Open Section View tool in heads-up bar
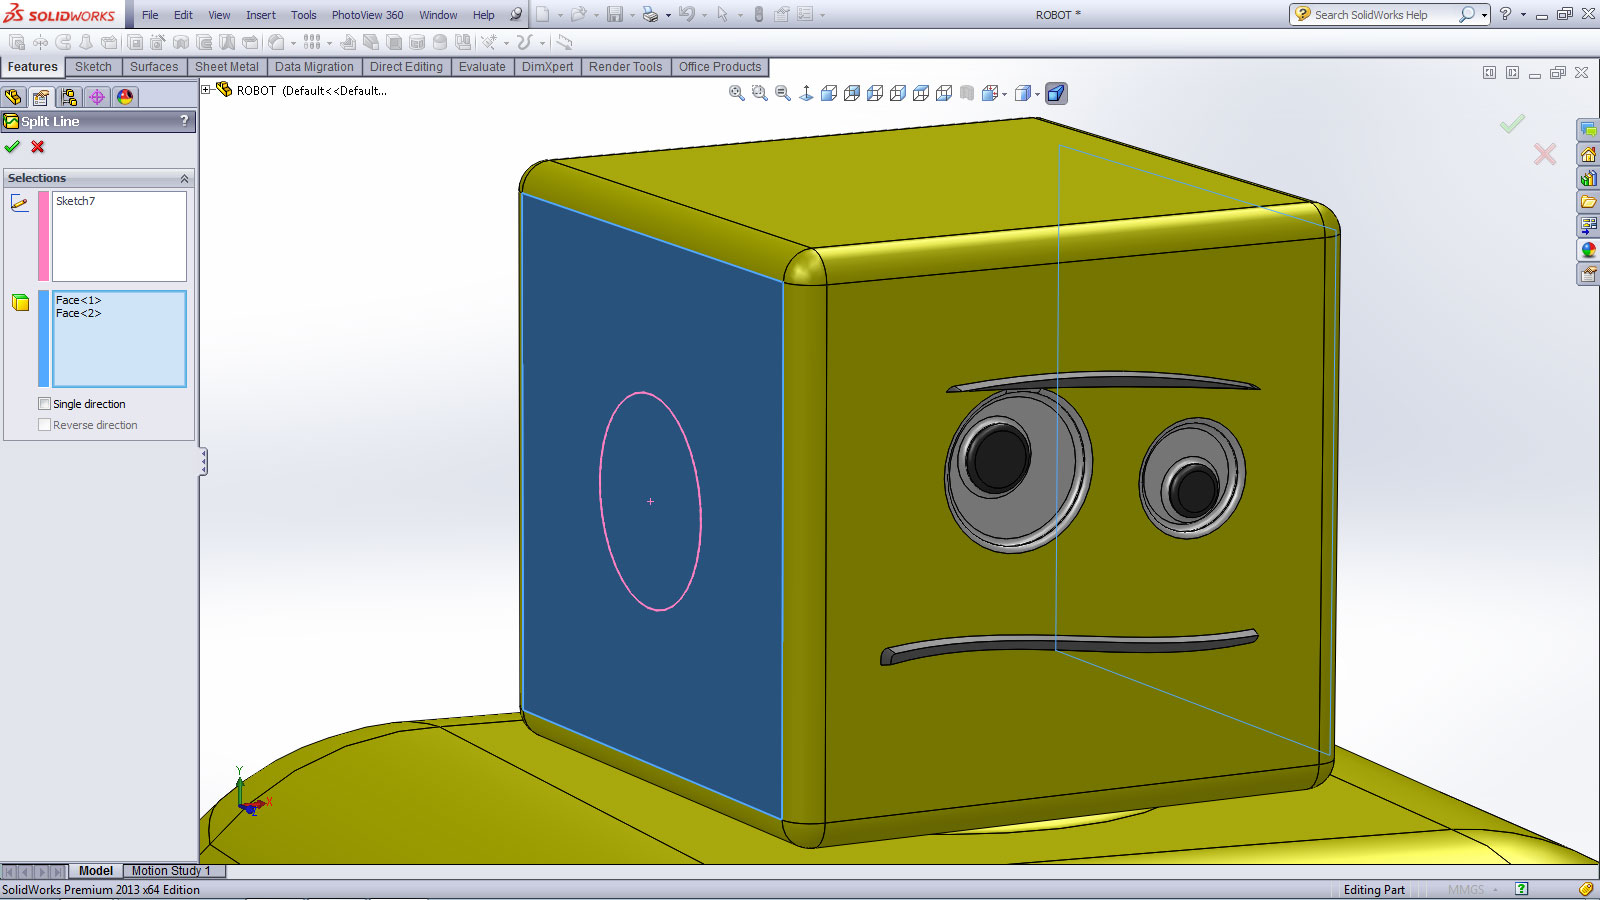This screenshot has height=900, width=1600. coord(990,93)
